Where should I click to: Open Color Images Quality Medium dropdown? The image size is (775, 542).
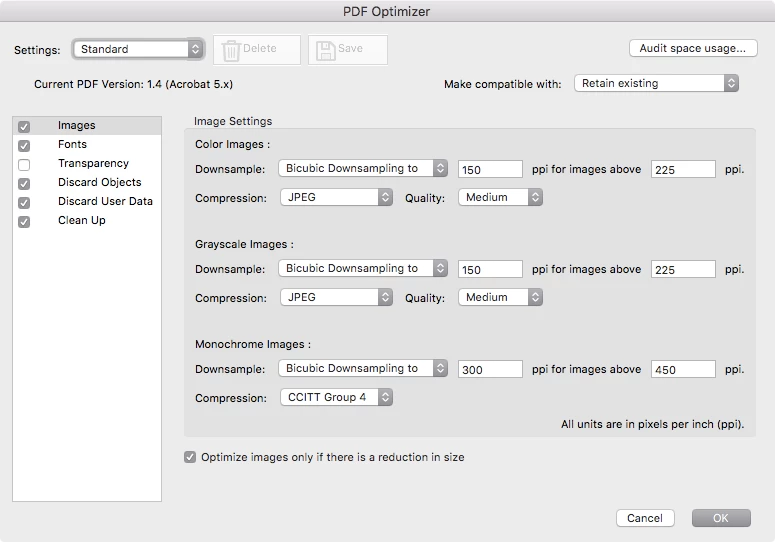(x=501, y=197)
